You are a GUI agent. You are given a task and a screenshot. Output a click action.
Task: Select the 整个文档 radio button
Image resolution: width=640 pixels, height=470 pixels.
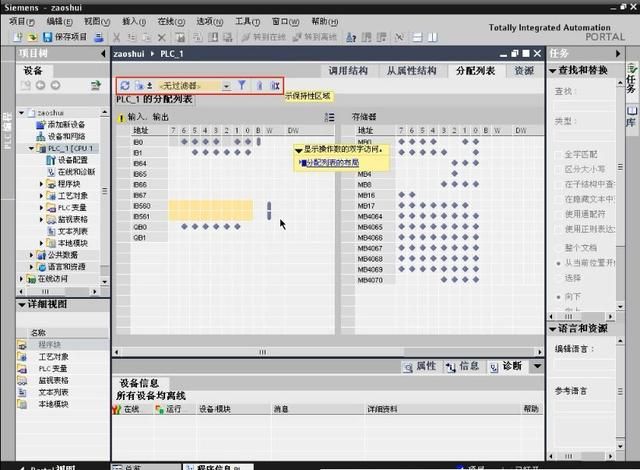click(x=558, y=248)
